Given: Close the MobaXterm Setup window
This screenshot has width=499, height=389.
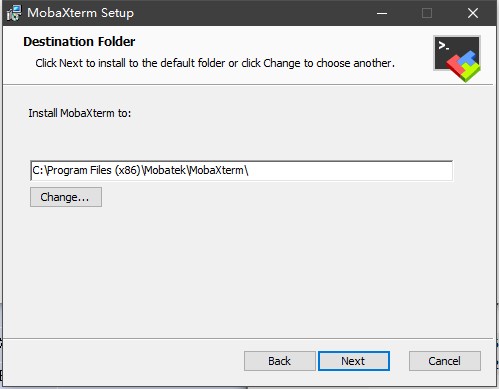Looking at the screenshot, I should point(473,13).
